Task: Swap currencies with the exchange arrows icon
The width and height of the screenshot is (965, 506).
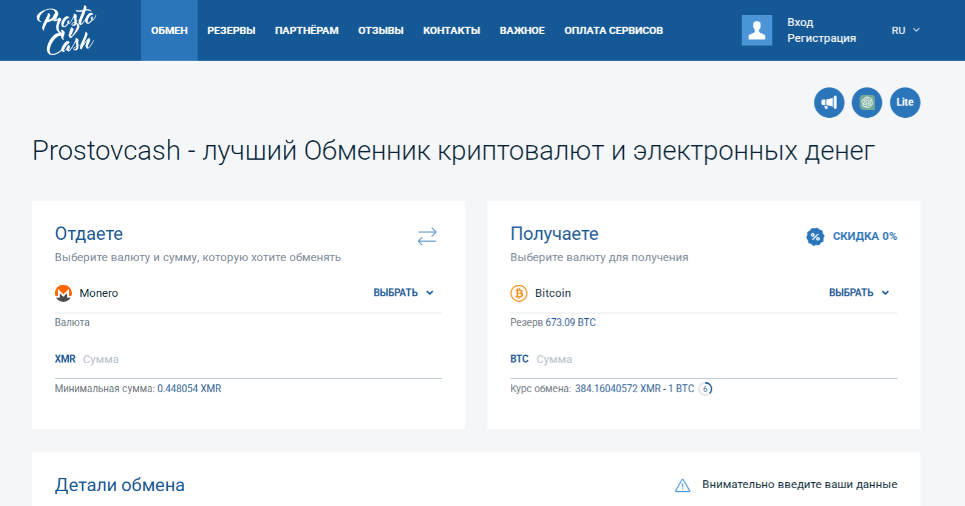Action: 426,236
